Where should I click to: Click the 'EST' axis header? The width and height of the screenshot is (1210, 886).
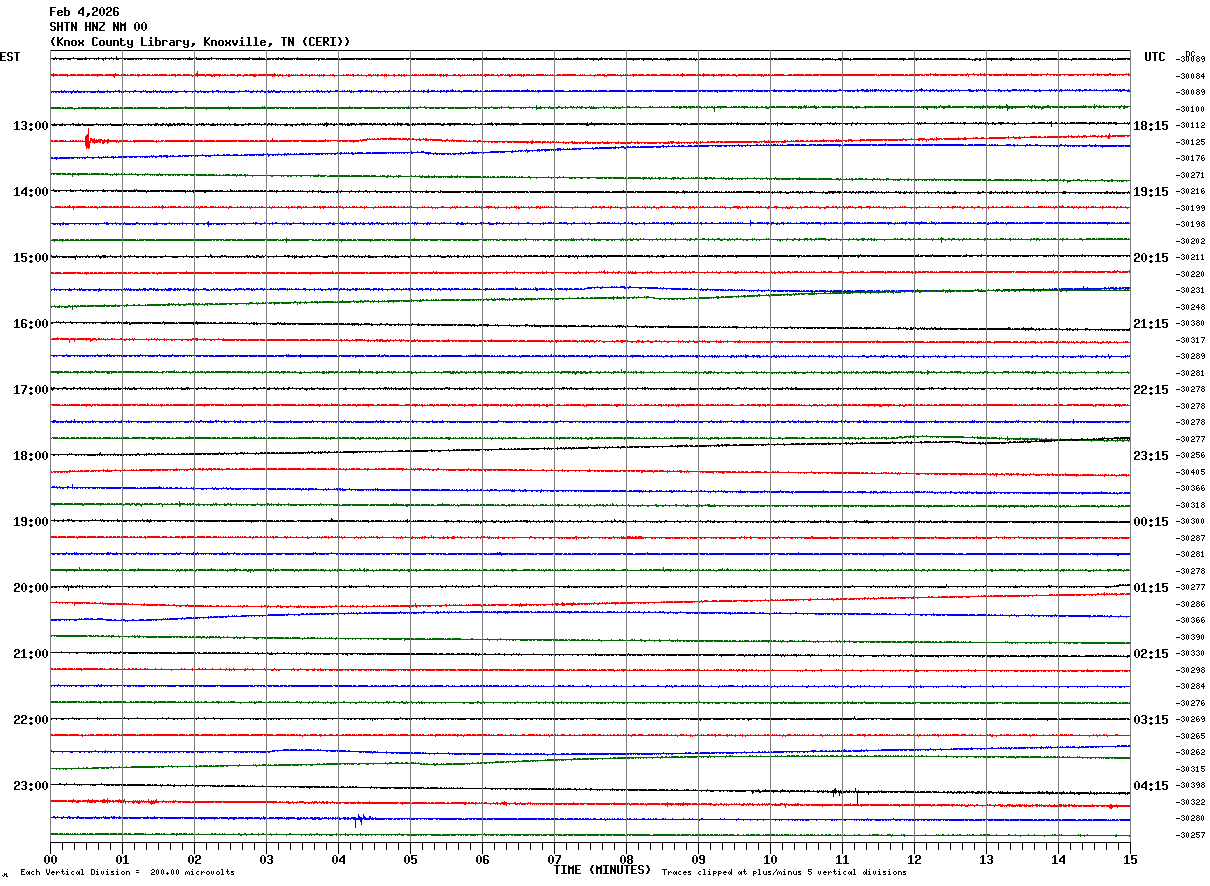[x=10, y=57]
